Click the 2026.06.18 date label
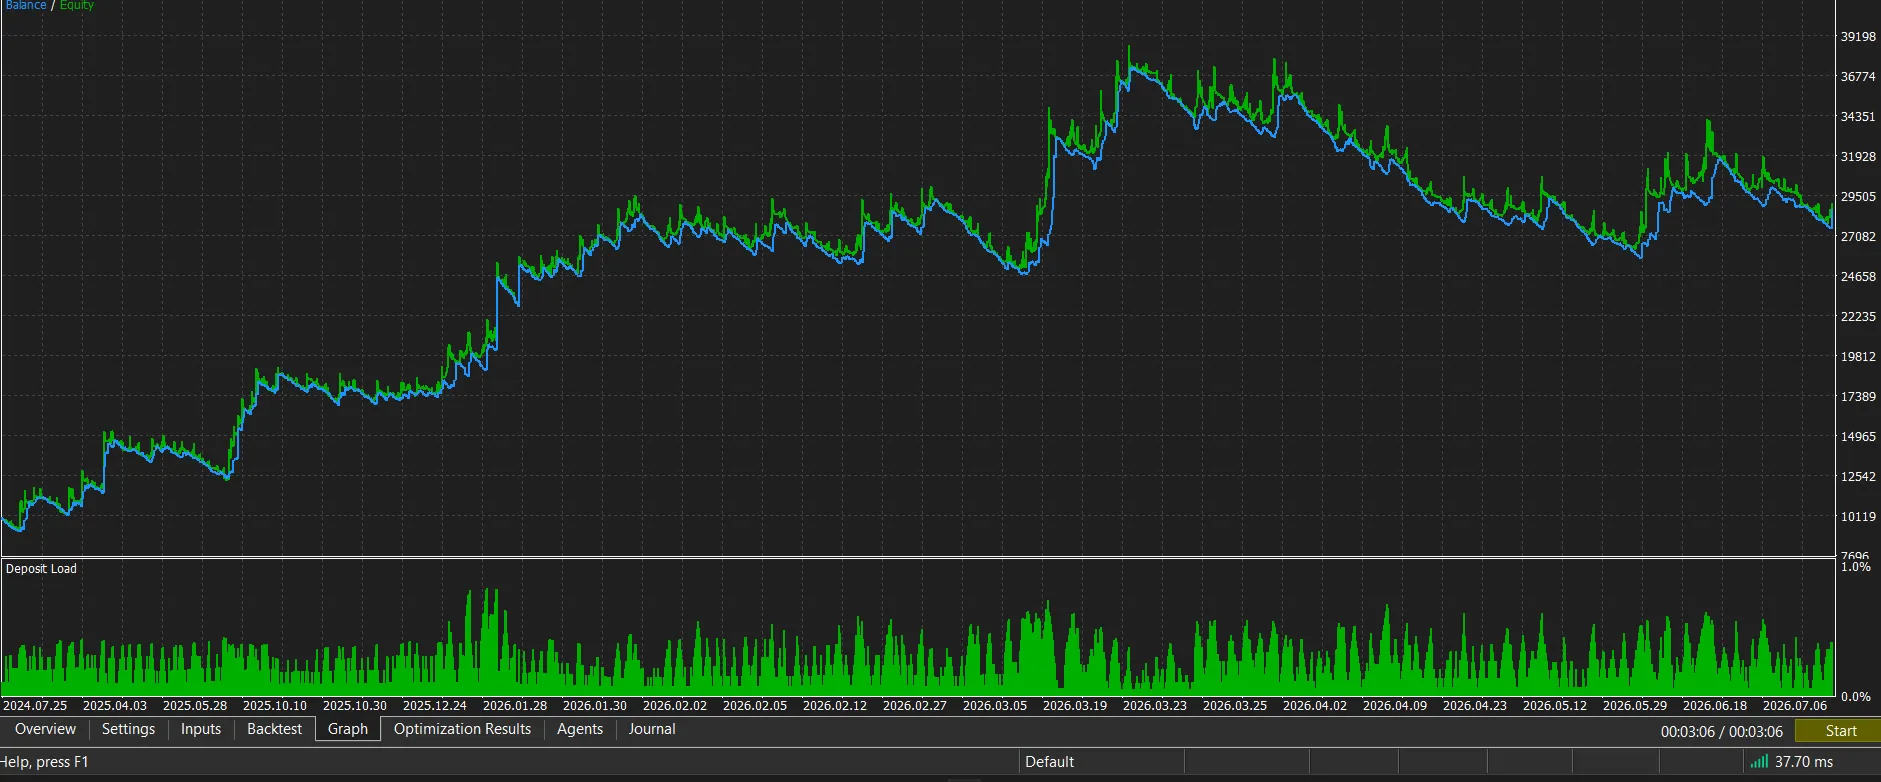Image resolution: width=1881 pixels, height=782 pixels. point(1715,706)
